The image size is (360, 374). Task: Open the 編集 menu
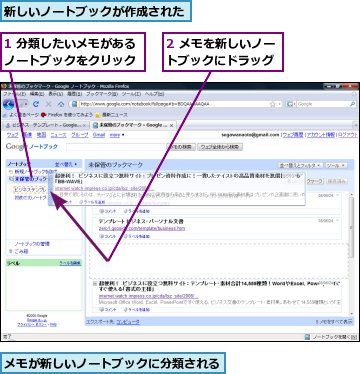37,94
